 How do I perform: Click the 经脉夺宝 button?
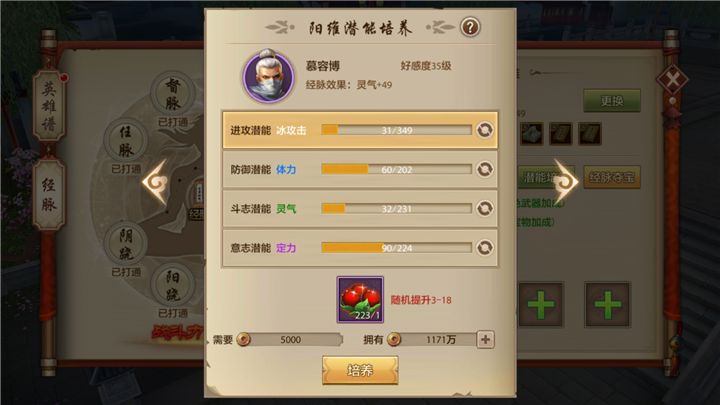612,177
